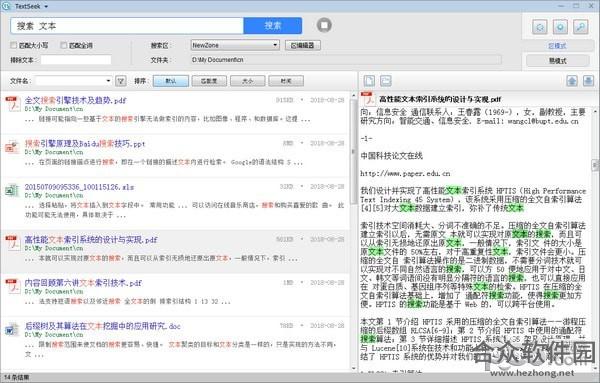This screenshot has width=600, height=383.
Task: Click the 14 条结果 status bar text
Action: pyautogui.click(x=17, y=377)
